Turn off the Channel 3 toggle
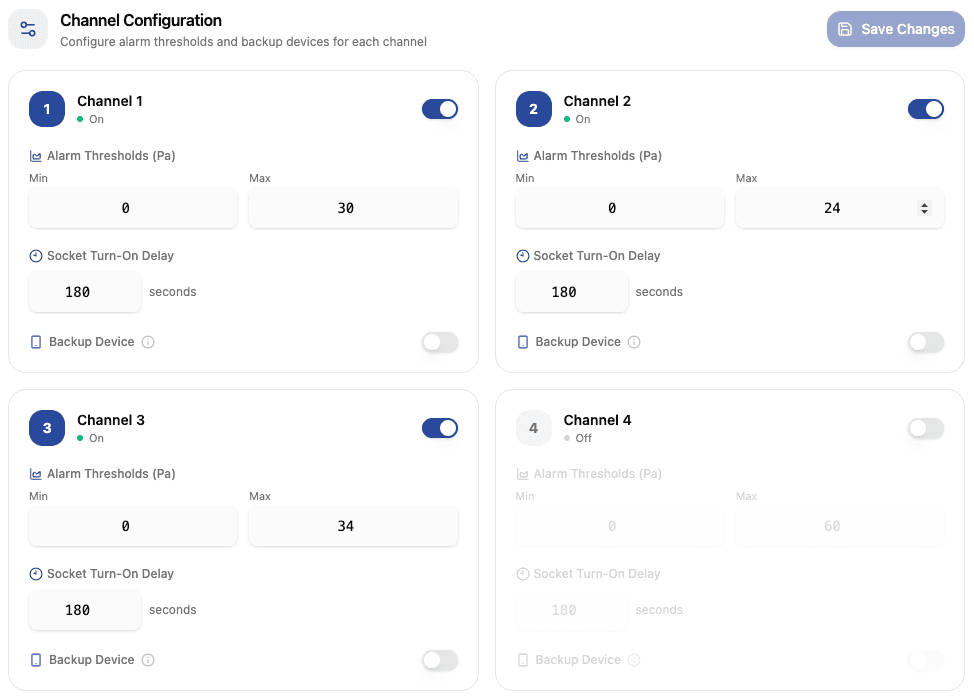This screenshot has height=700, width=974. tap(440, 428)
